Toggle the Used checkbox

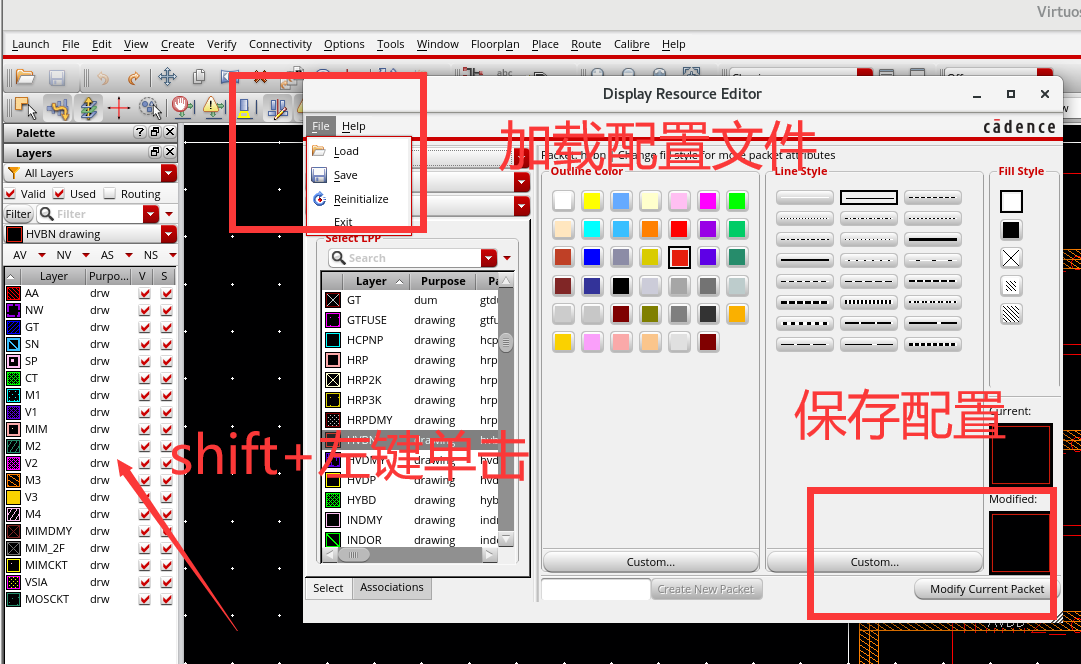(59, 194)
